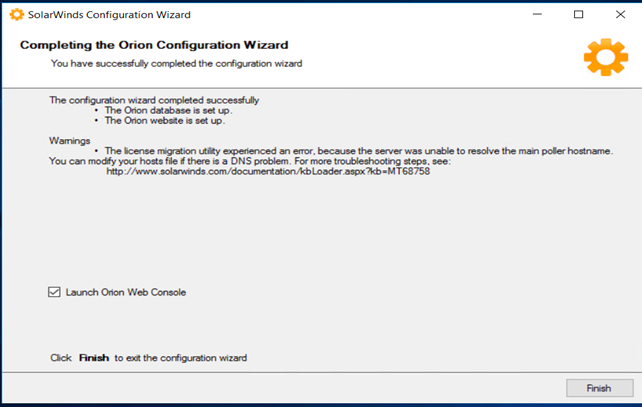Minimize the Configuration Wizard window
The width and height of the screenshot is (642, 407).
(537, 14)
